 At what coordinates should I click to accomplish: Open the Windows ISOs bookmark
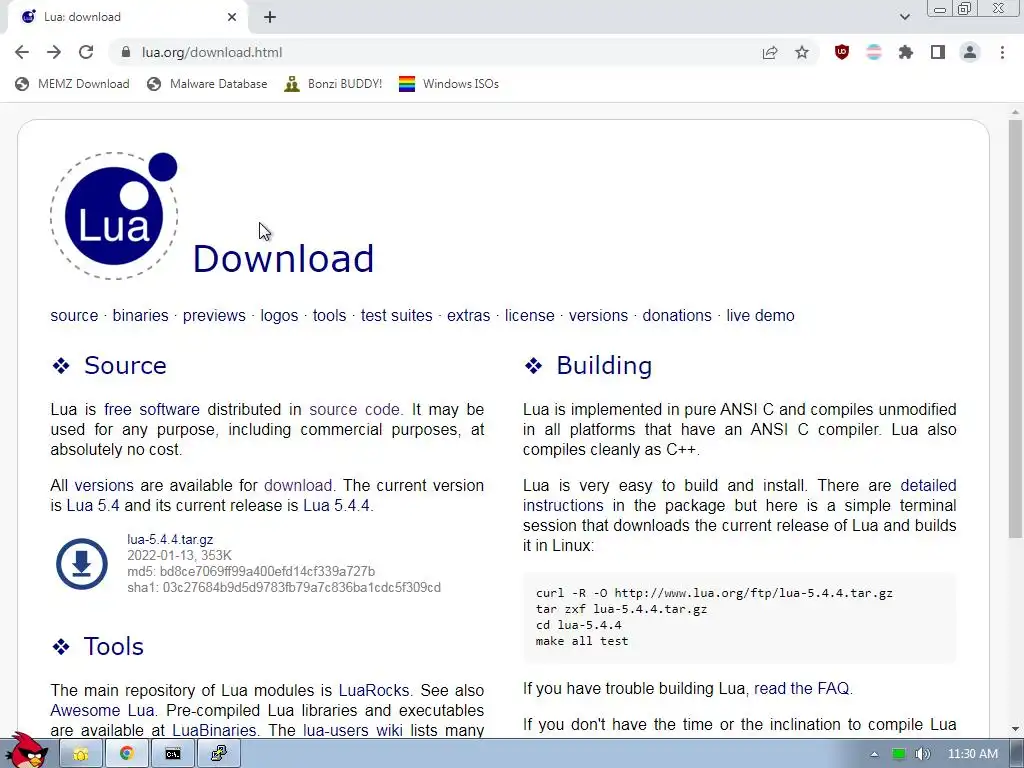point(449,84)
